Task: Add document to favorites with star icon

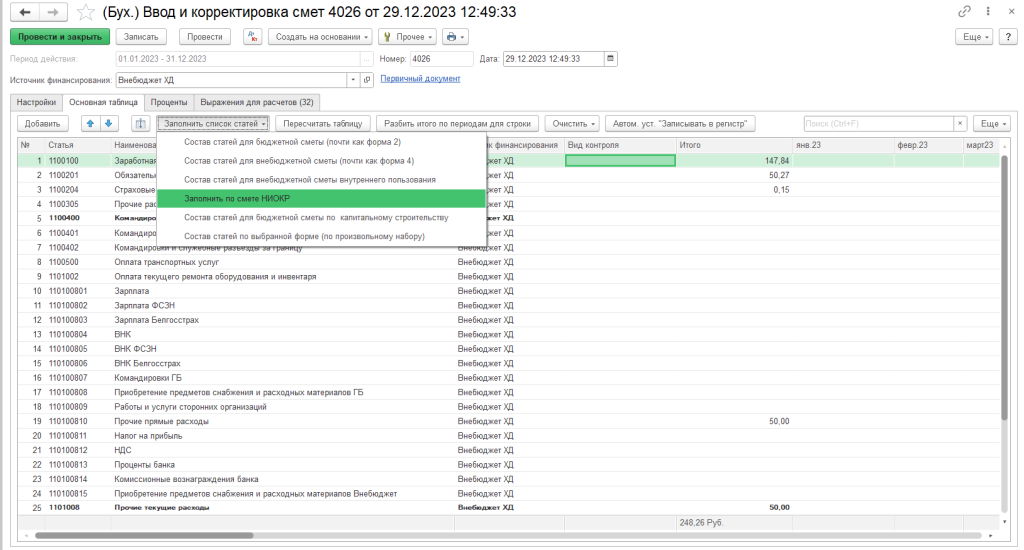Action: [87, 12]
